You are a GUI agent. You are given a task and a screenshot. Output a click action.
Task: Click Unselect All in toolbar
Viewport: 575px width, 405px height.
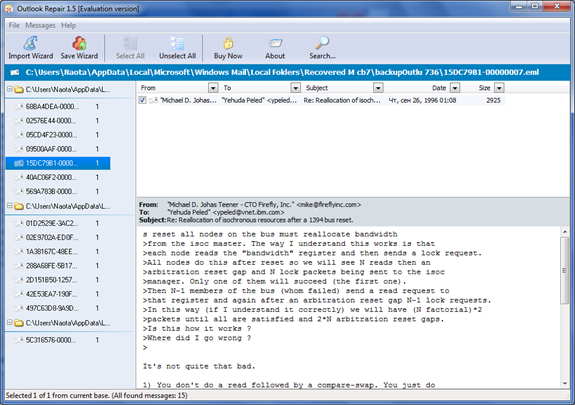[x=177, y=48]
